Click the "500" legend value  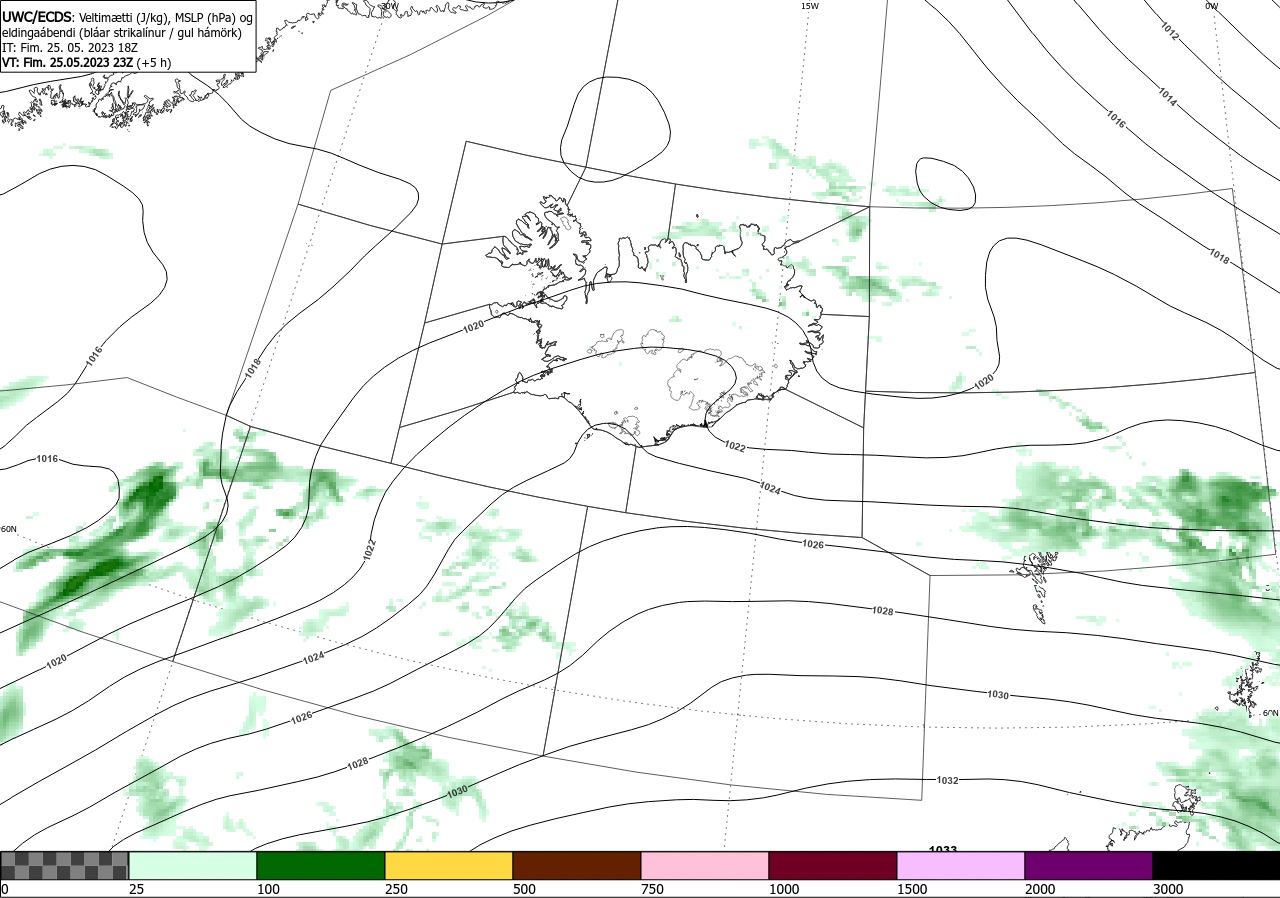click(525, 889)
